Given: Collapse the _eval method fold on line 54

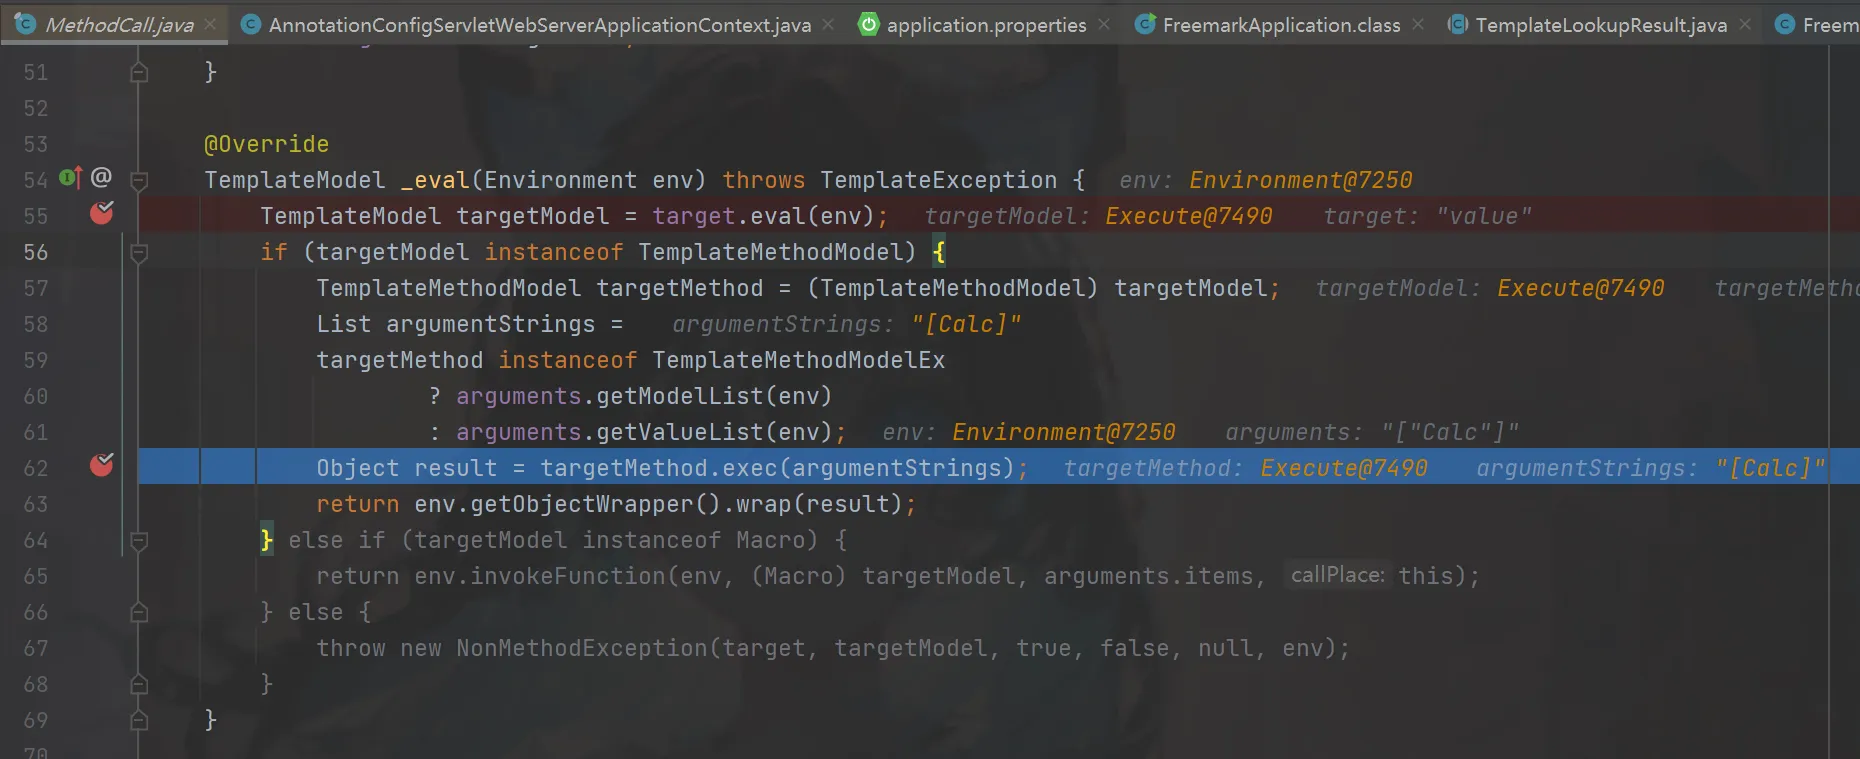Looking at the screenshot, I should tap(139, 181).
